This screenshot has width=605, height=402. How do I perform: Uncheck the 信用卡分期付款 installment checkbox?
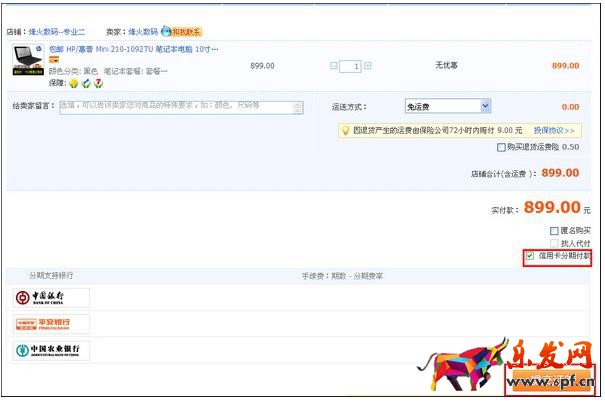click(x=529, y=256)
